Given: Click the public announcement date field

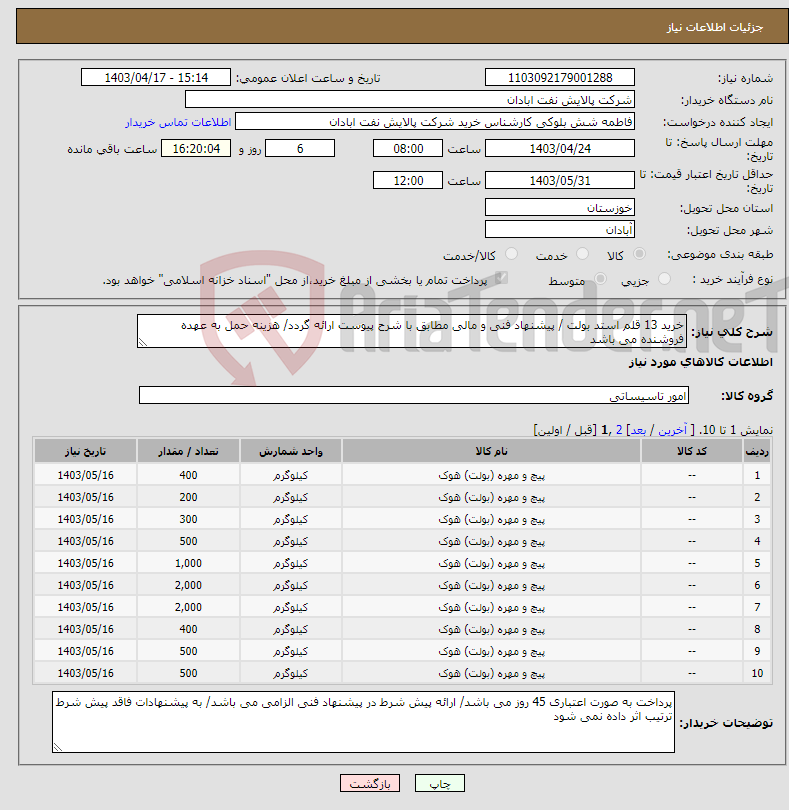Looking at the screenshot, I should (156, 77).
